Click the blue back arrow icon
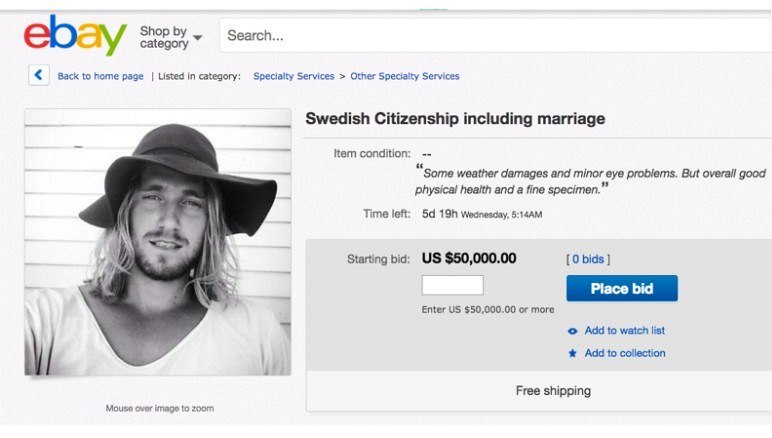The height and width of the screenshot is (438, 772). point(39,75)
